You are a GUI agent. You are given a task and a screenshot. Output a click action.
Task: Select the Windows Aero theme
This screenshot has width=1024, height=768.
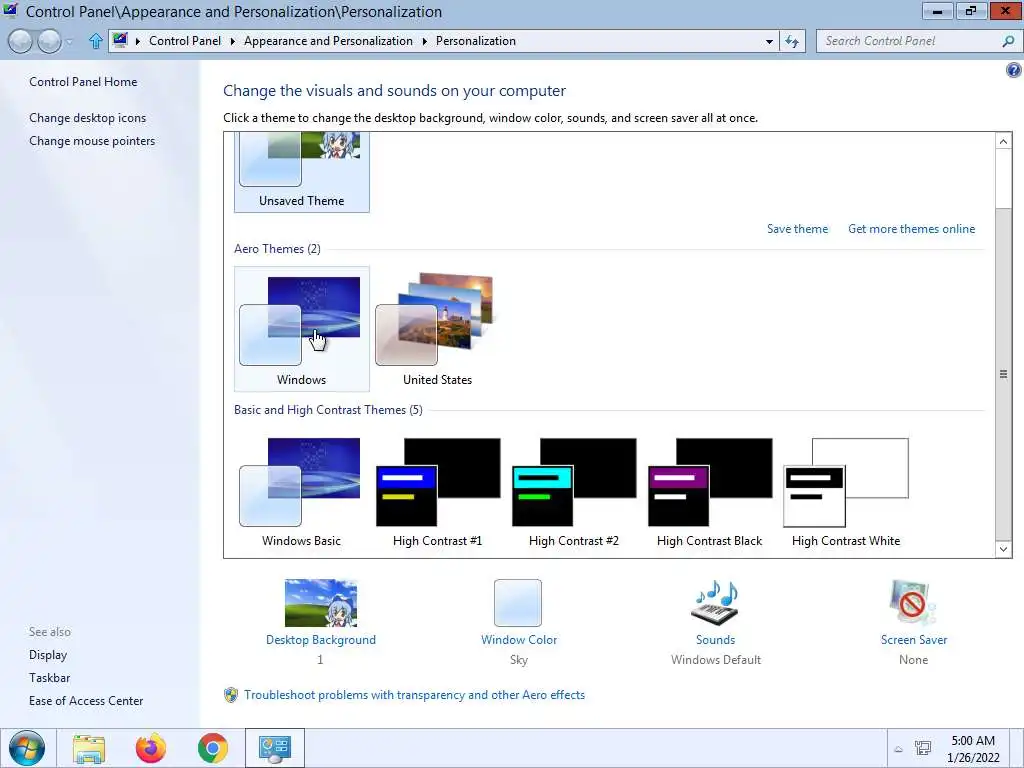click(x=301, y=328)
